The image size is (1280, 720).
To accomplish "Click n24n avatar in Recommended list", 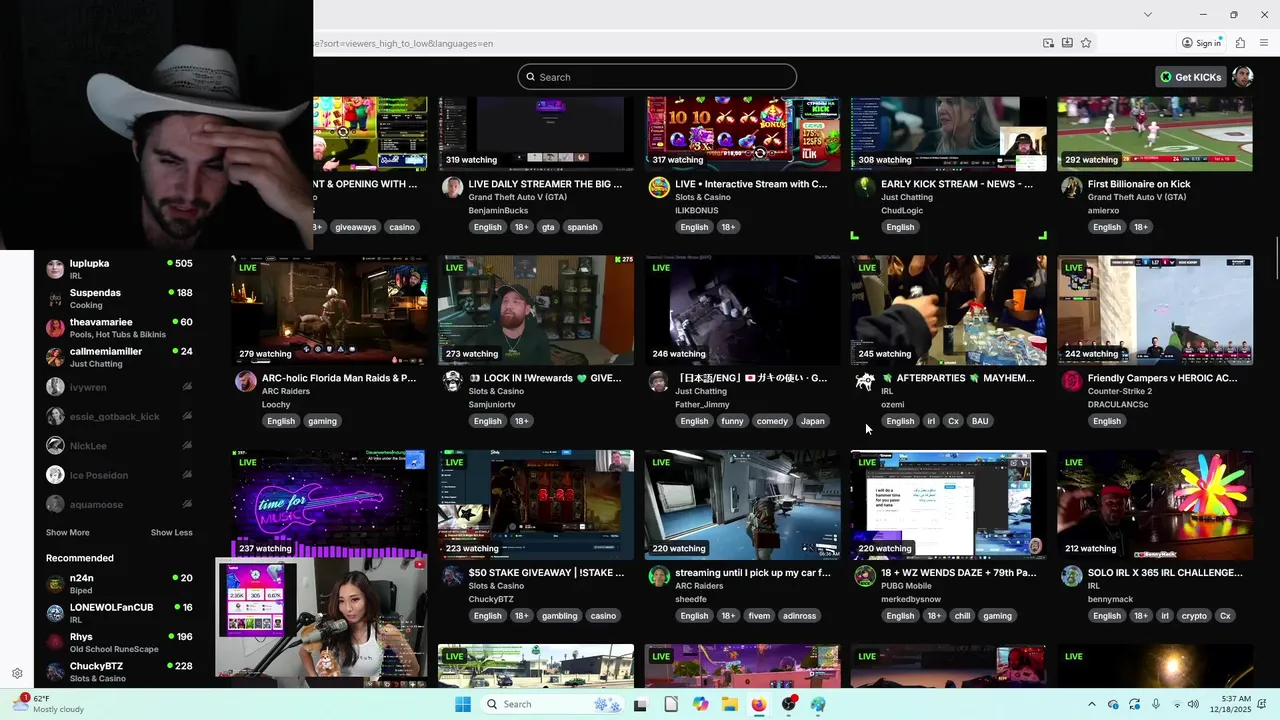I will 55,583.
